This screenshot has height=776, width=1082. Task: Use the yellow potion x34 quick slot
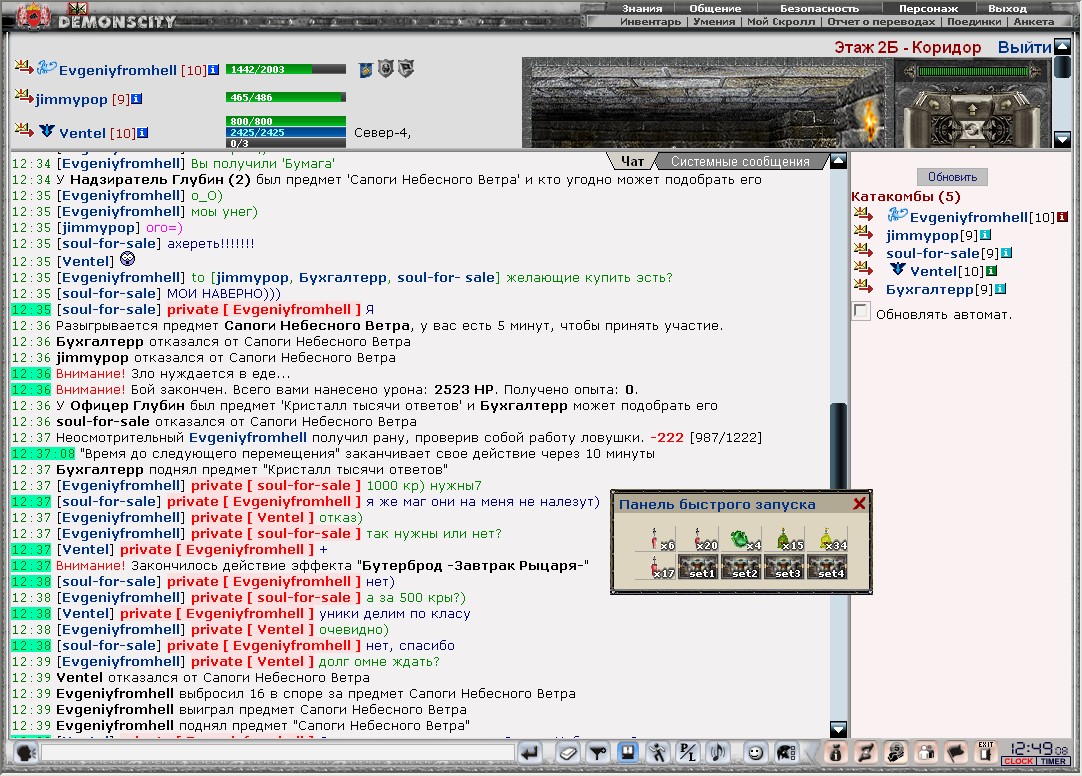pyautogui.click(x=827, y=539)
